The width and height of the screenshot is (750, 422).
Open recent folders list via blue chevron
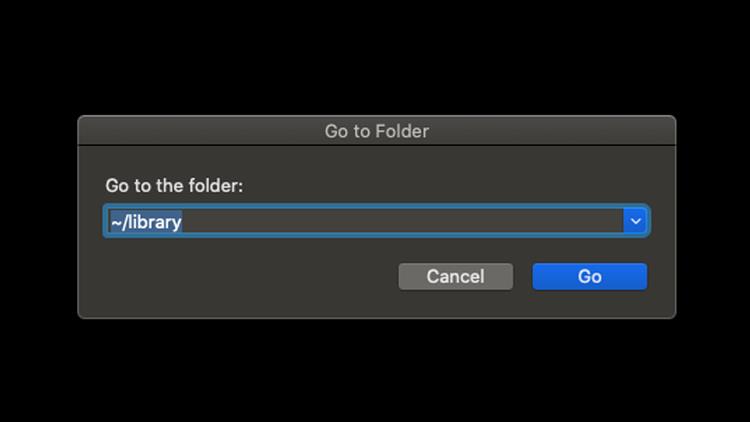[635, 221]
